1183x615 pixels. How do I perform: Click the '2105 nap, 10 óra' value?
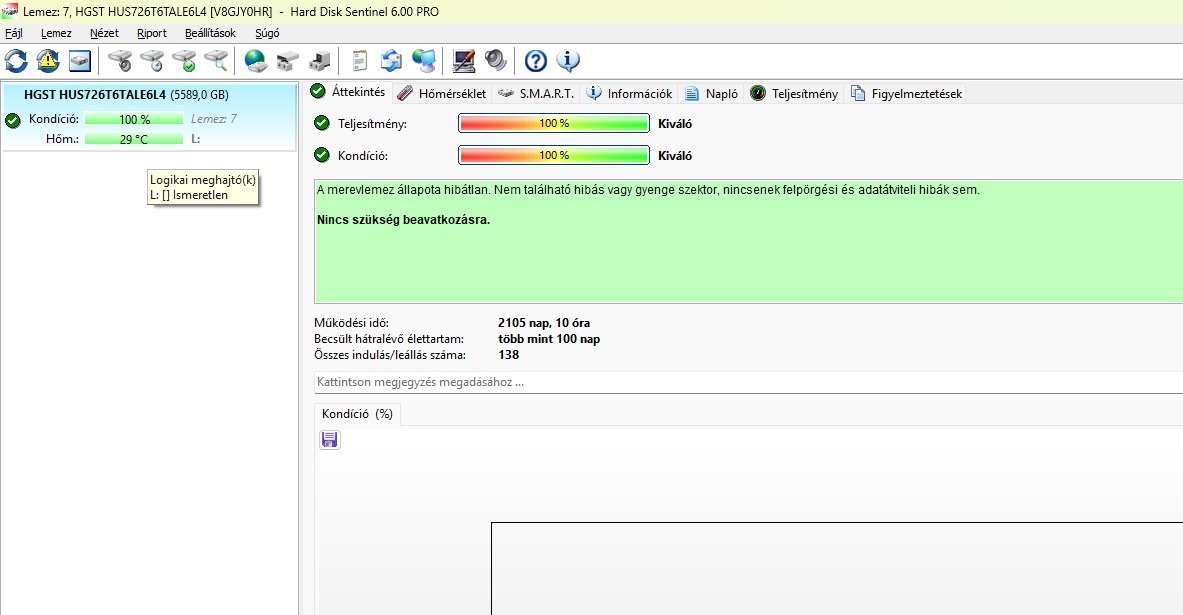tap(544, 323)
